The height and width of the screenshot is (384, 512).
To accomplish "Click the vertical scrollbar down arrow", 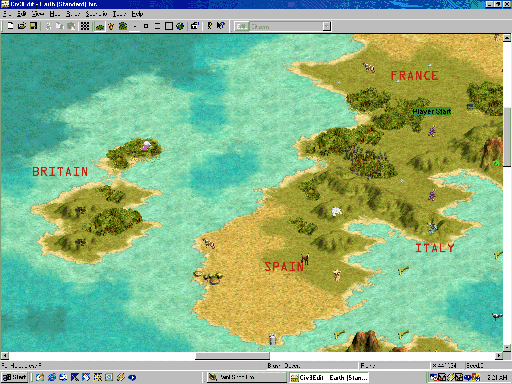I will coord(507,348).
